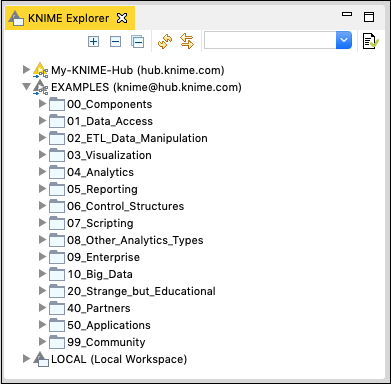Click the 08_Other_Analytics_Types folder icon
Image resolution: width=391 pixels, height=384 pixels.
tap(57, 240)
